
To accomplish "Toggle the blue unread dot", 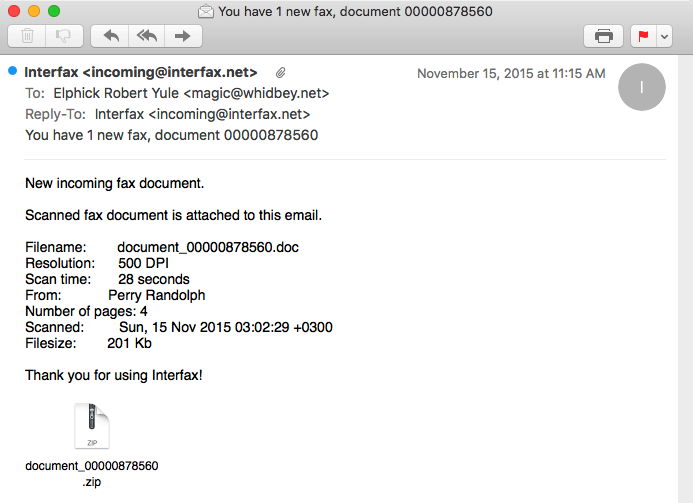I will pos(12,71).
